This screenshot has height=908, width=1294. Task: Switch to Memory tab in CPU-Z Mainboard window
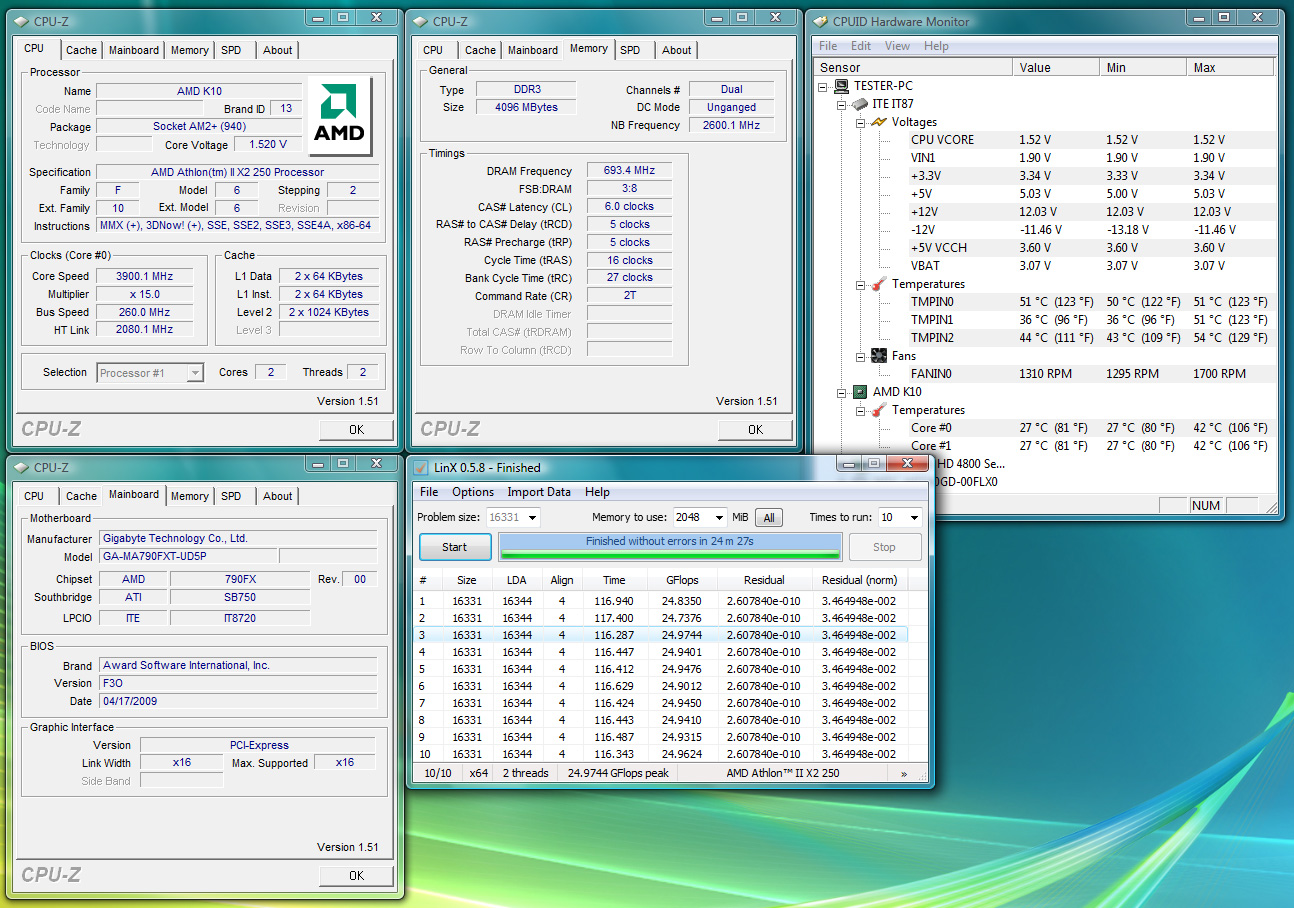(190, 496)
